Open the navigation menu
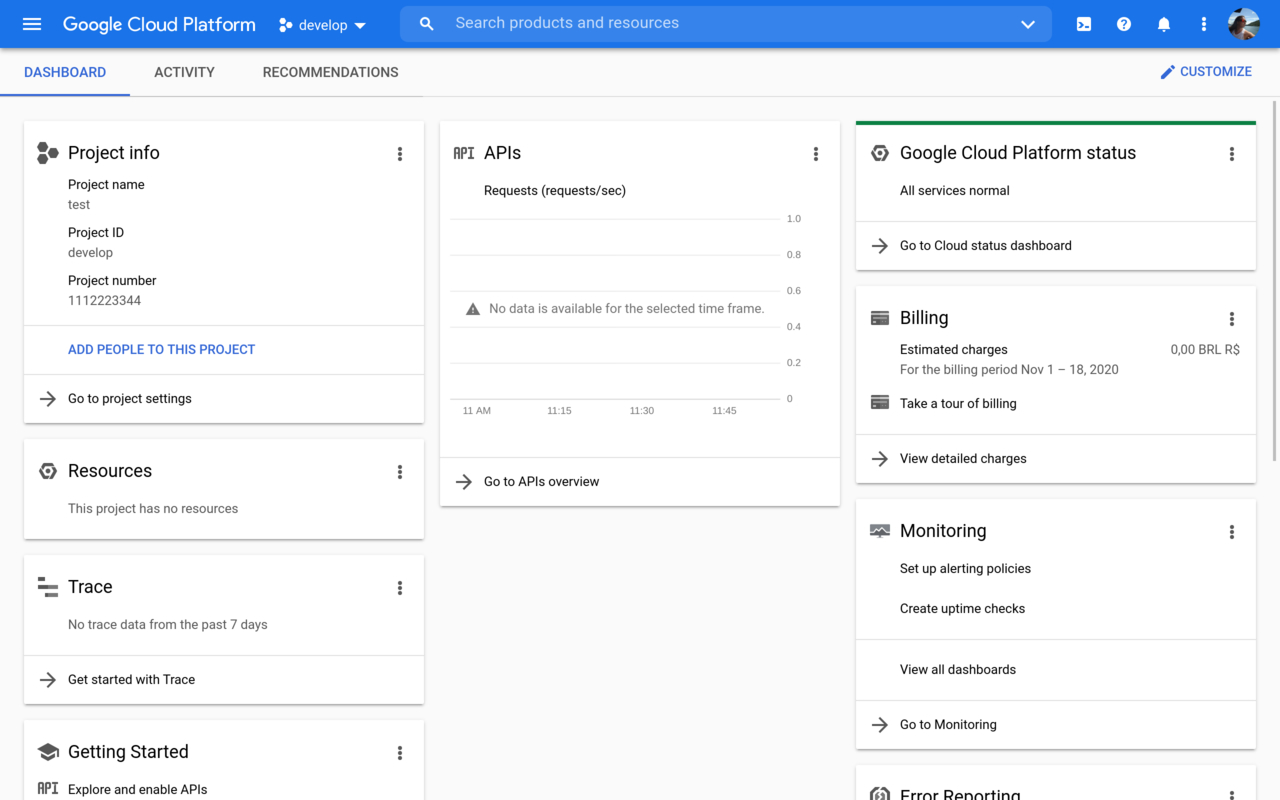The image size is (1280, 800). click(x=29, y=24)
